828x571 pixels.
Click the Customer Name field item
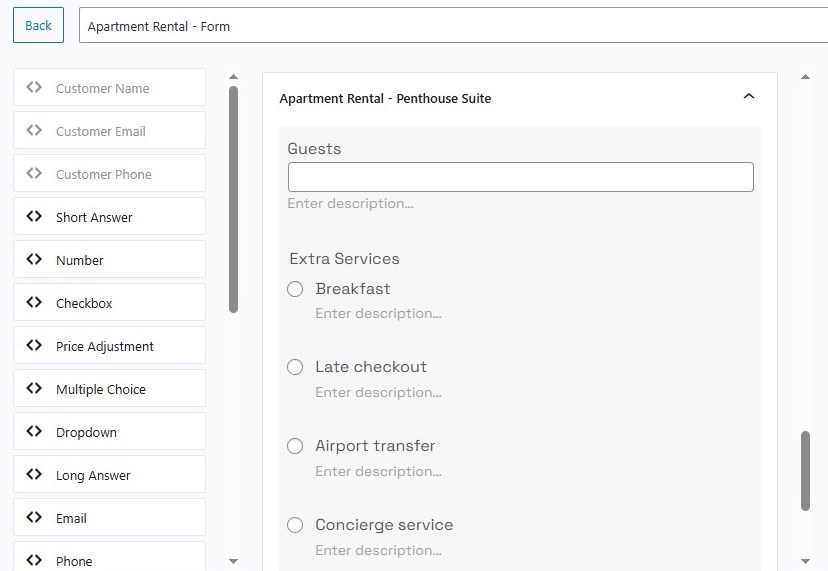tap(109, 87)
